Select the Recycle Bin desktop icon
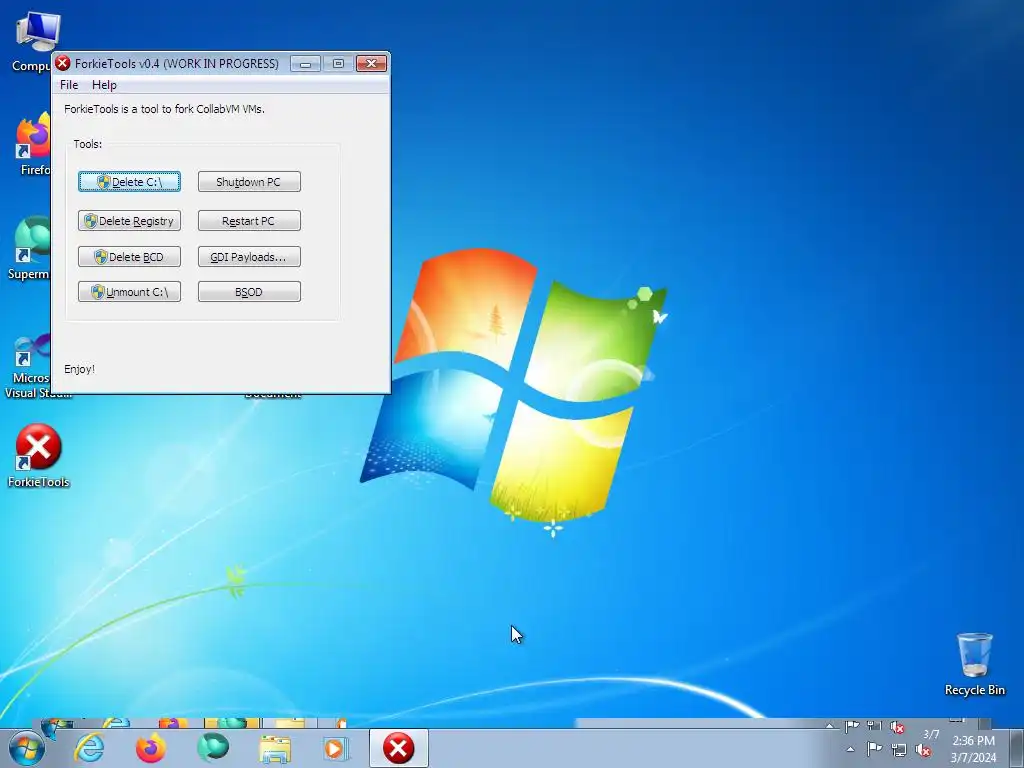Viewport: 1024px width, 768px height. pyautogui.click(x=974, y=664)
